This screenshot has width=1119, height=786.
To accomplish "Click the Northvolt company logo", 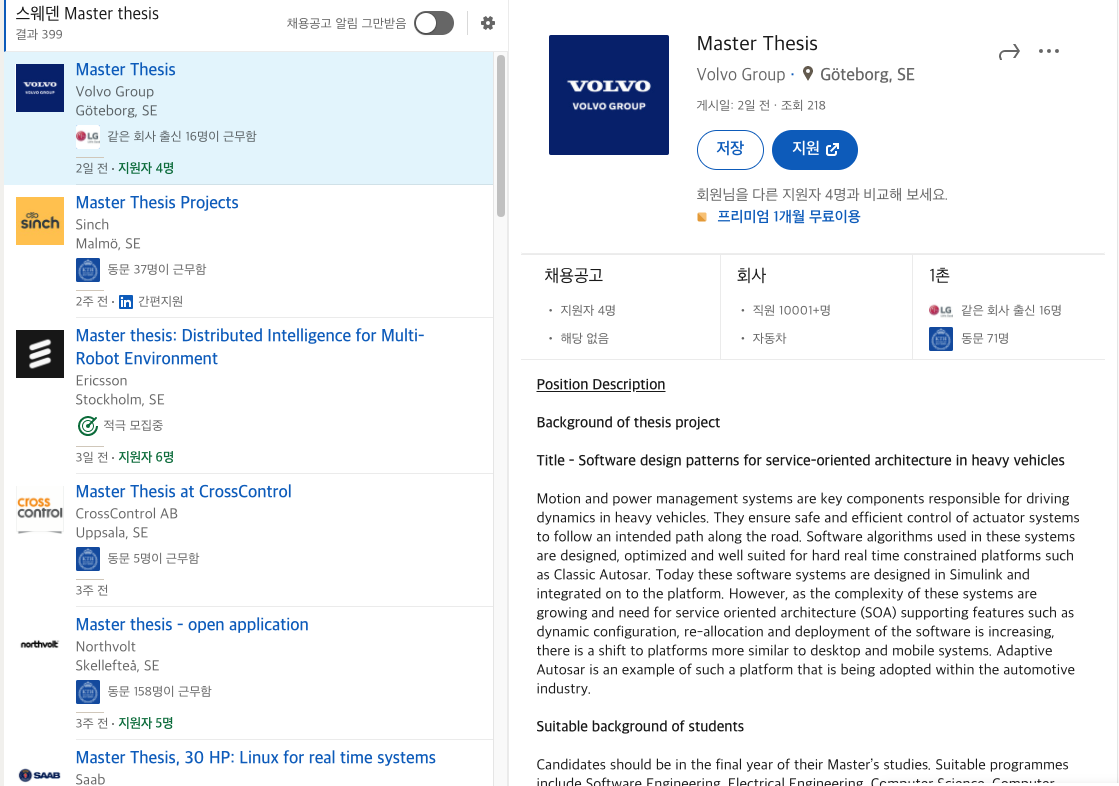I will pos(40,644).
